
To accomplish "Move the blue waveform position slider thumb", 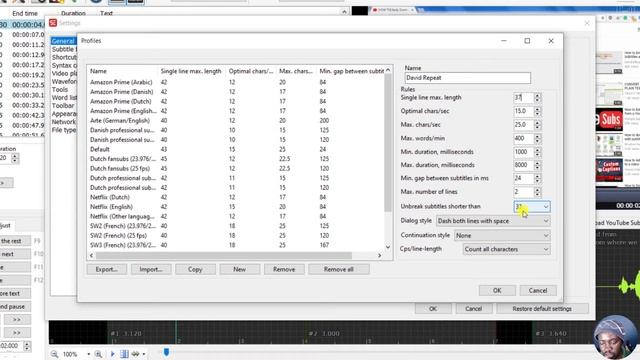I will click(166, 352).
